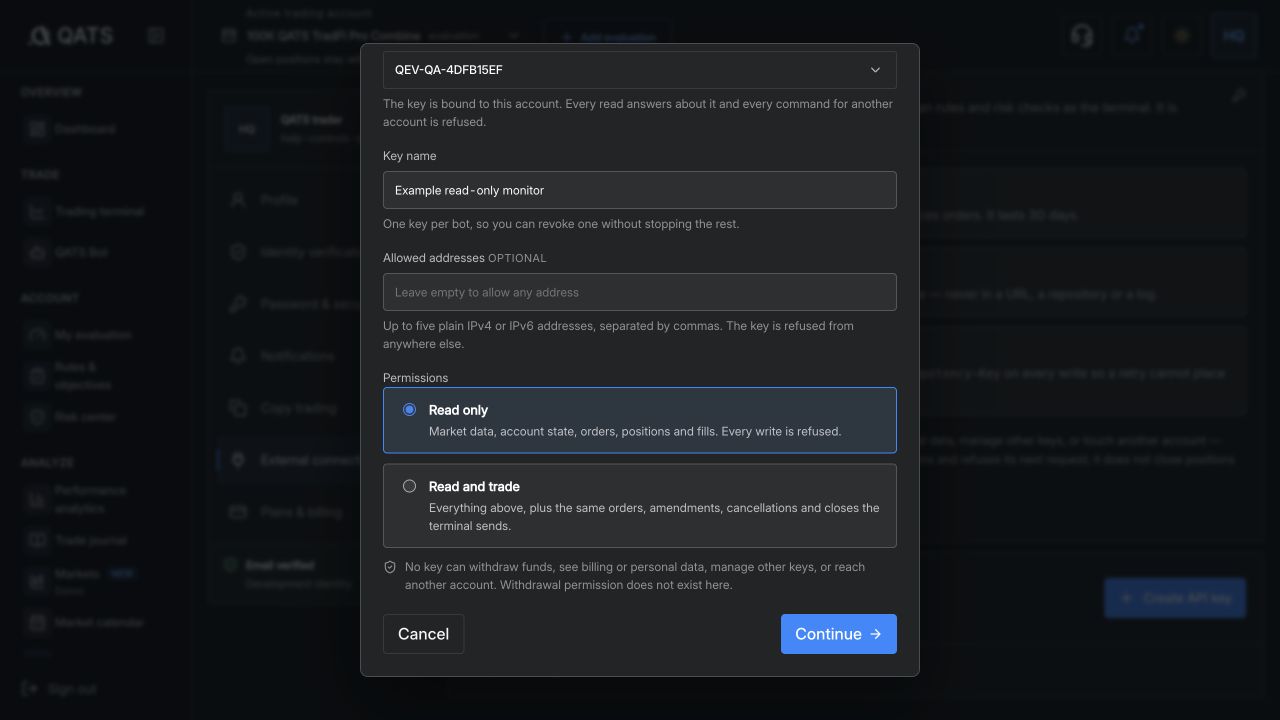The width and height of the screenshot is (1280, 720).
Task: Open the Plans & billing settings tab
Action: click(290, 512)
